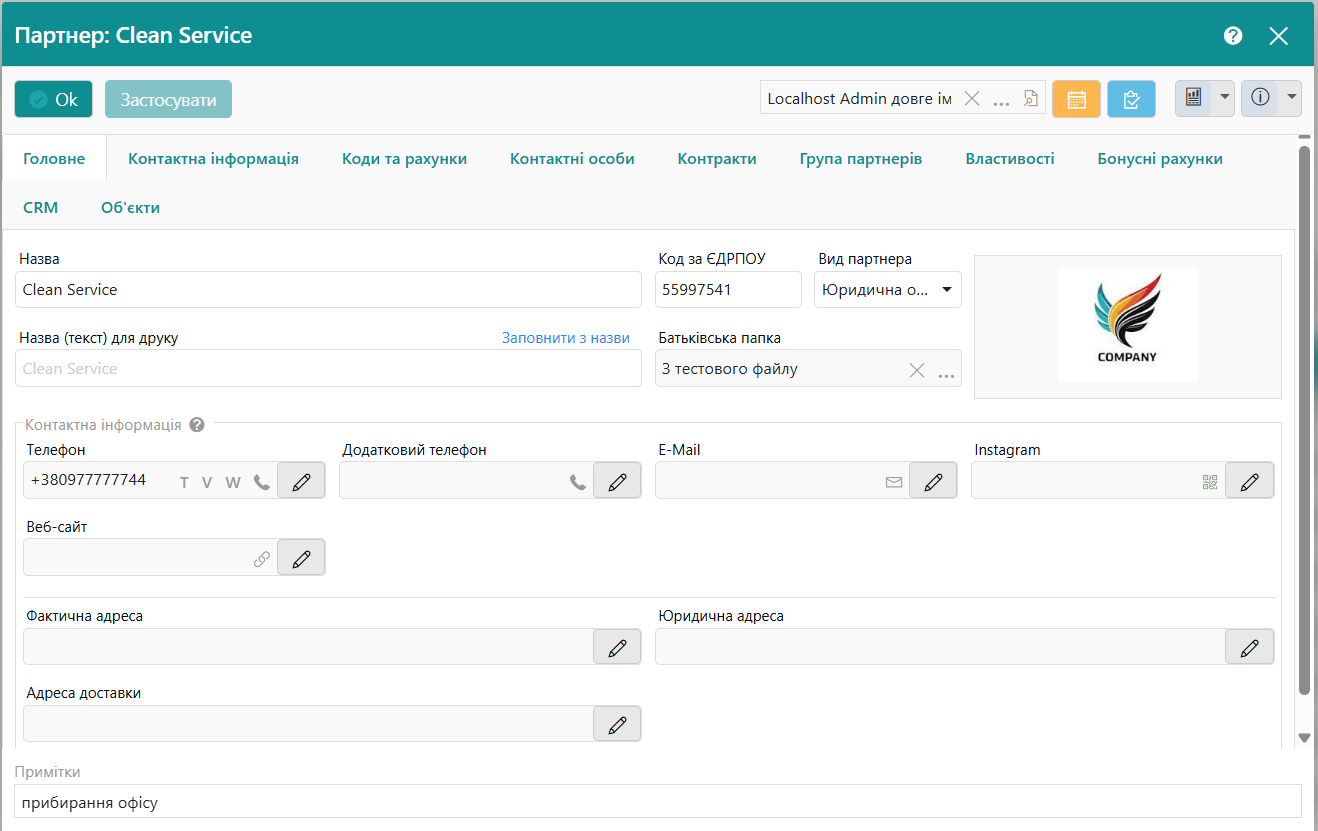Edit Телефон with pencil button
The height and width of the screenshot is (831, 1318).
click(301, 481)
